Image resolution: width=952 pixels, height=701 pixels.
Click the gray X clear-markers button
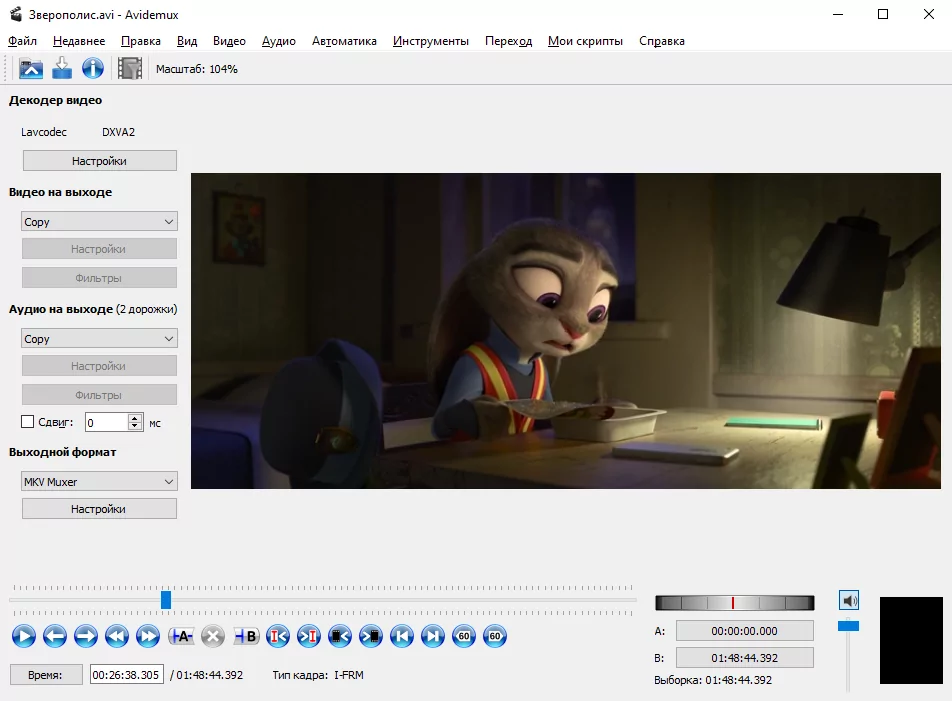[x=212, y=636]
